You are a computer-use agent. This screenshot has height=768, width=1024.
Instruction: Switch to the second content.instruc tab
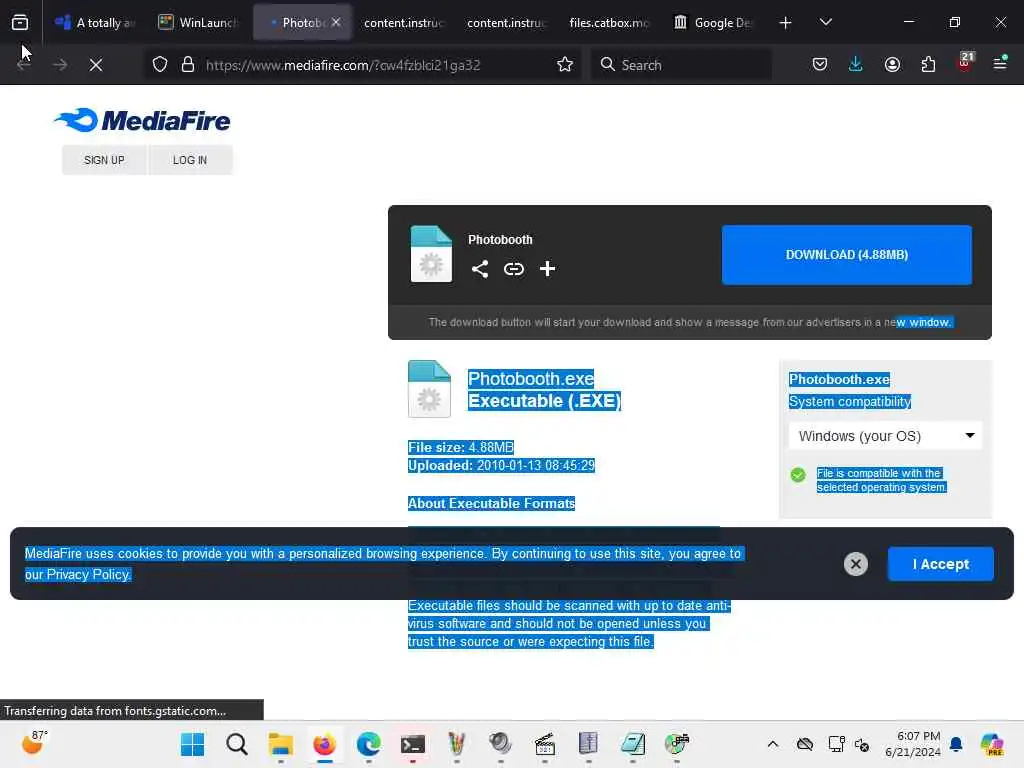507,22
